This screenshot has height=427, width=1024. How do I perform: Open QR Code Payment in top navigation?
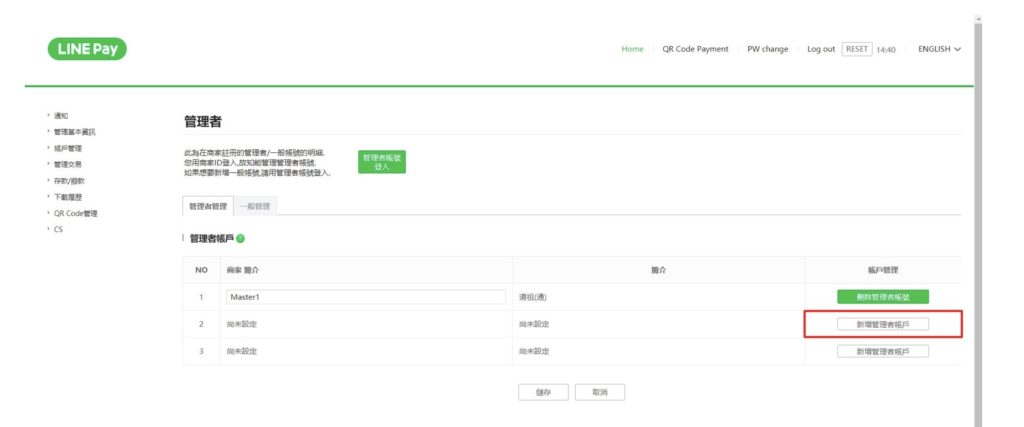[x=695, y=49]
